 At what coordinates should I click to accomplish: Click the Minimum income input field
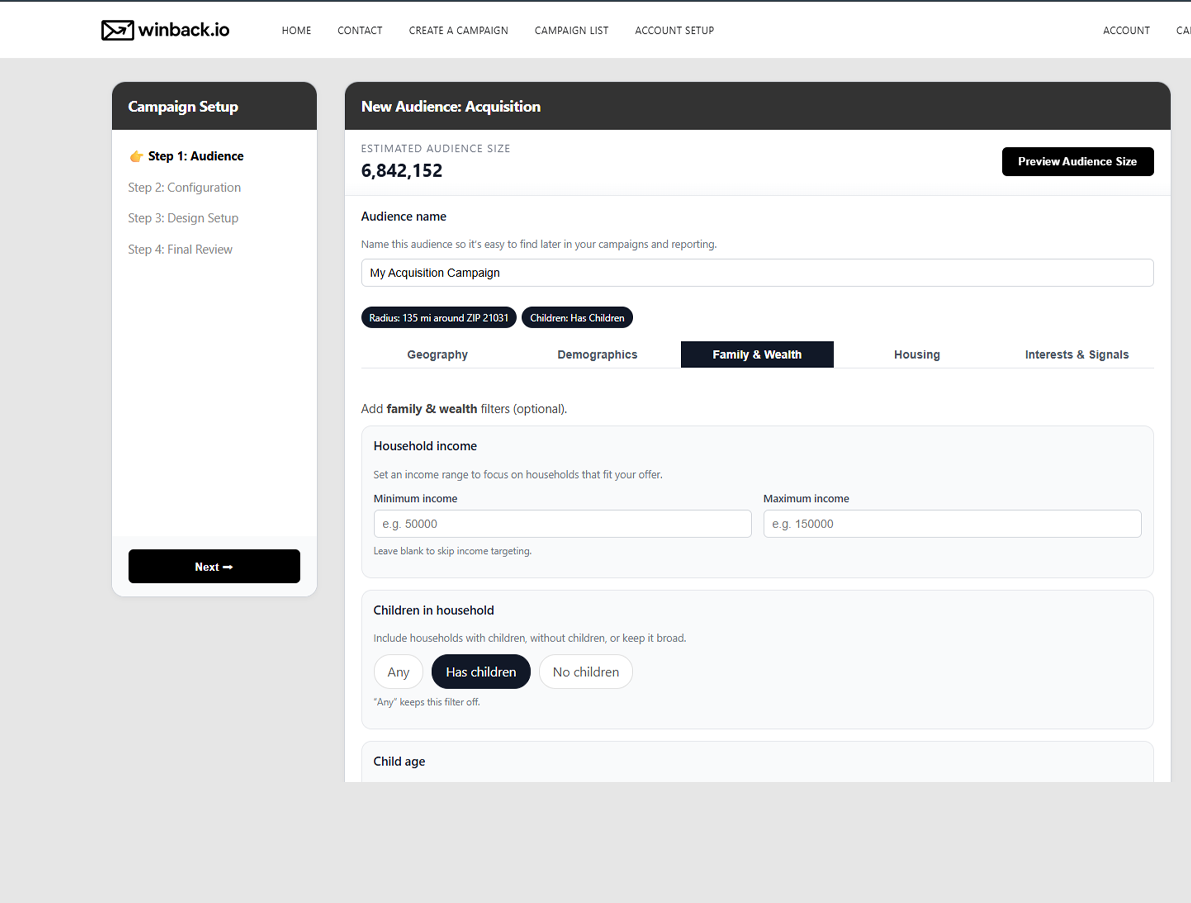[x=562, y=523]
